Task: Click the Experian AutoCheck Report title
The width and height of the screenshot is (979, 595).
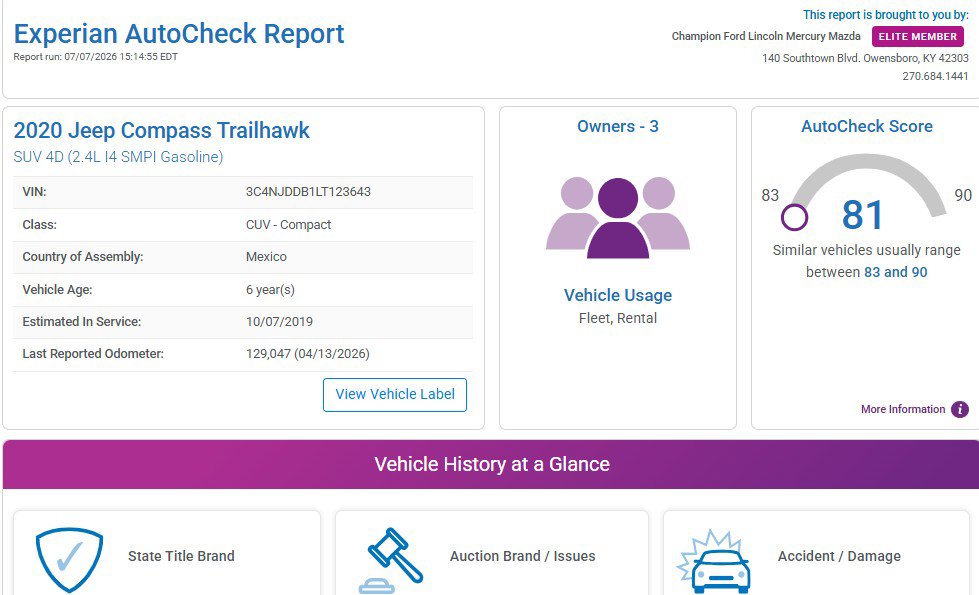Action: tap(179, 34)
